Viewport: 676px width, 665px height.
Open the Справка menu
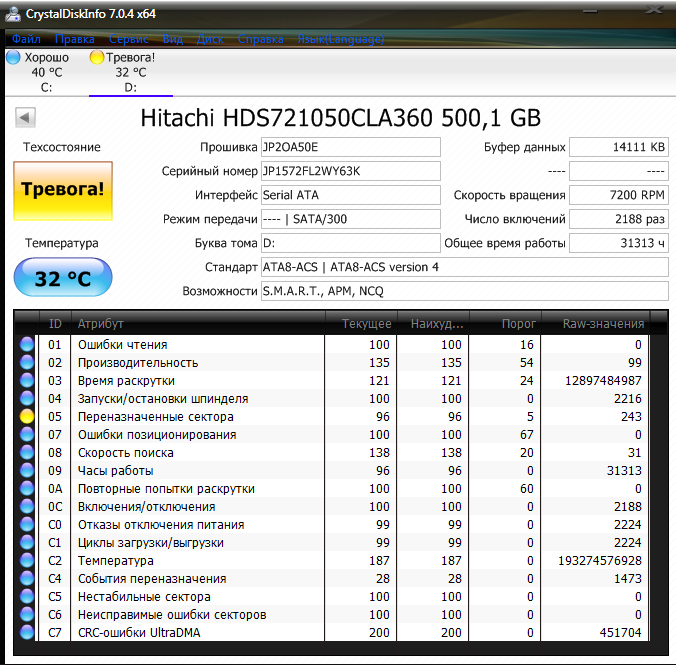pos(260,39)
